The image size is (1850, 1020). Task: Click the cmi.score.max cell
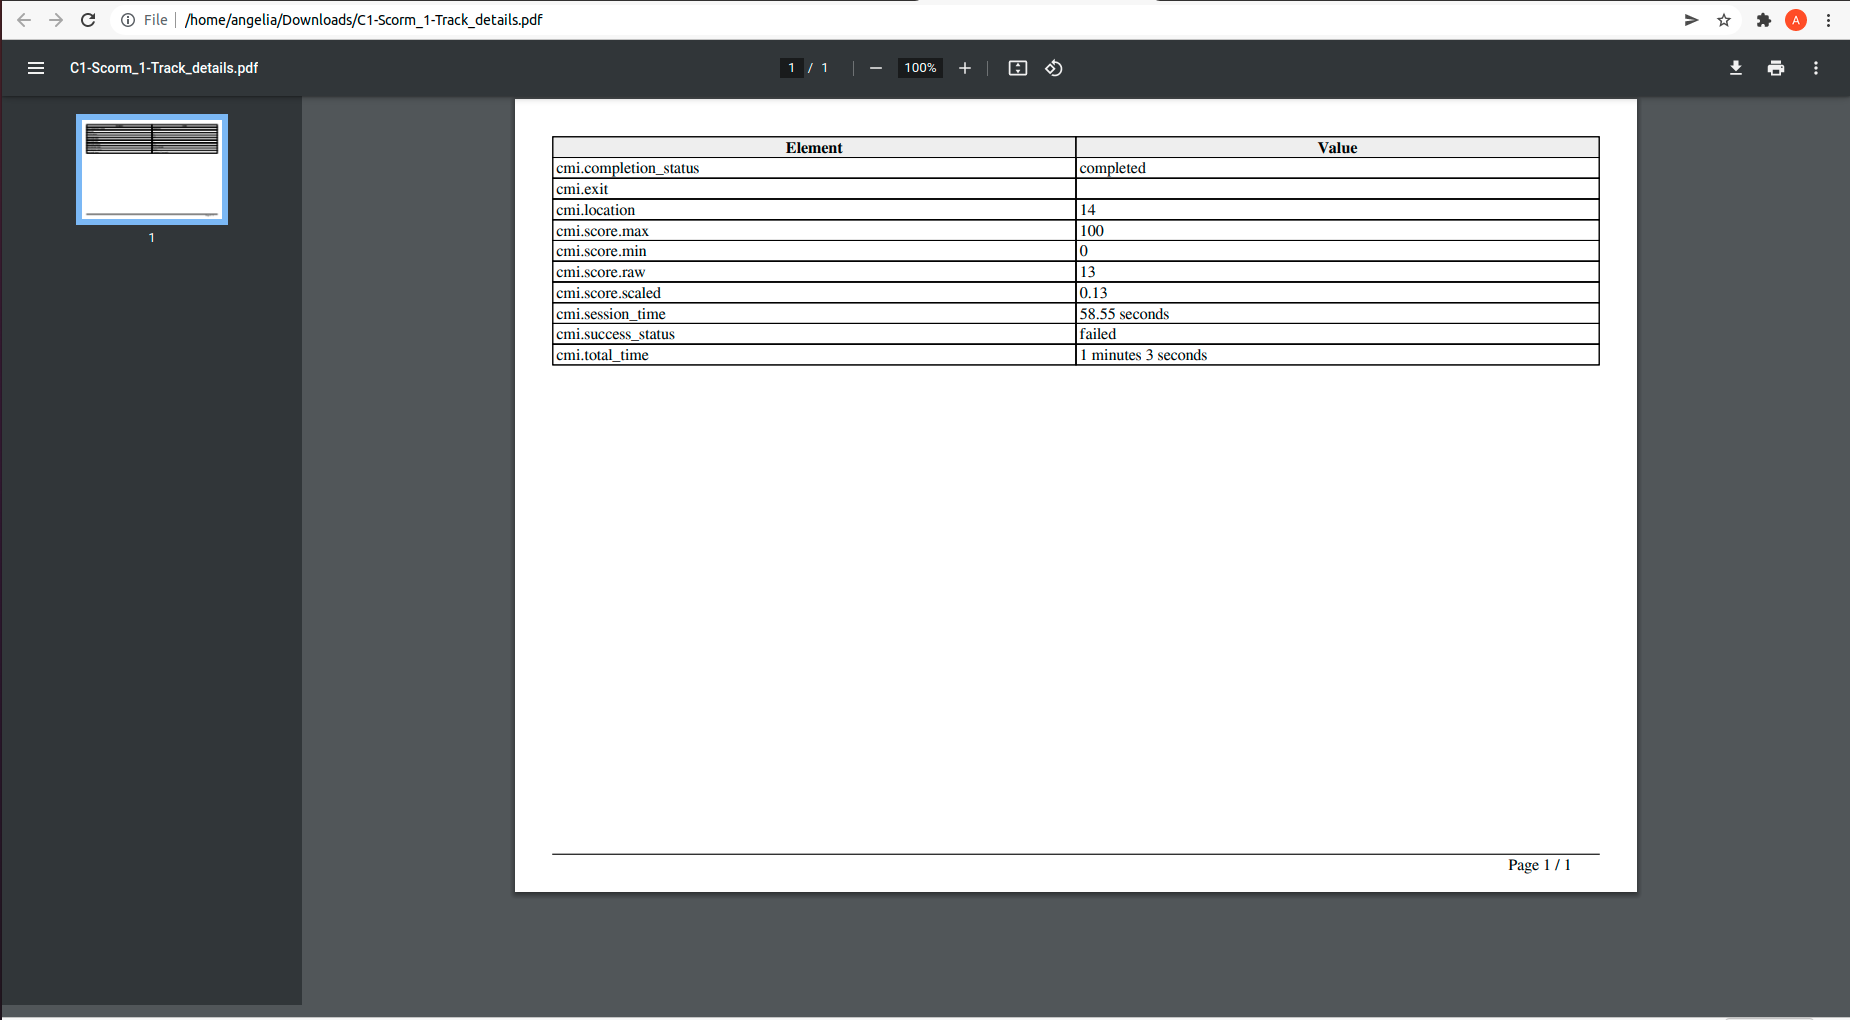(814, 231)
